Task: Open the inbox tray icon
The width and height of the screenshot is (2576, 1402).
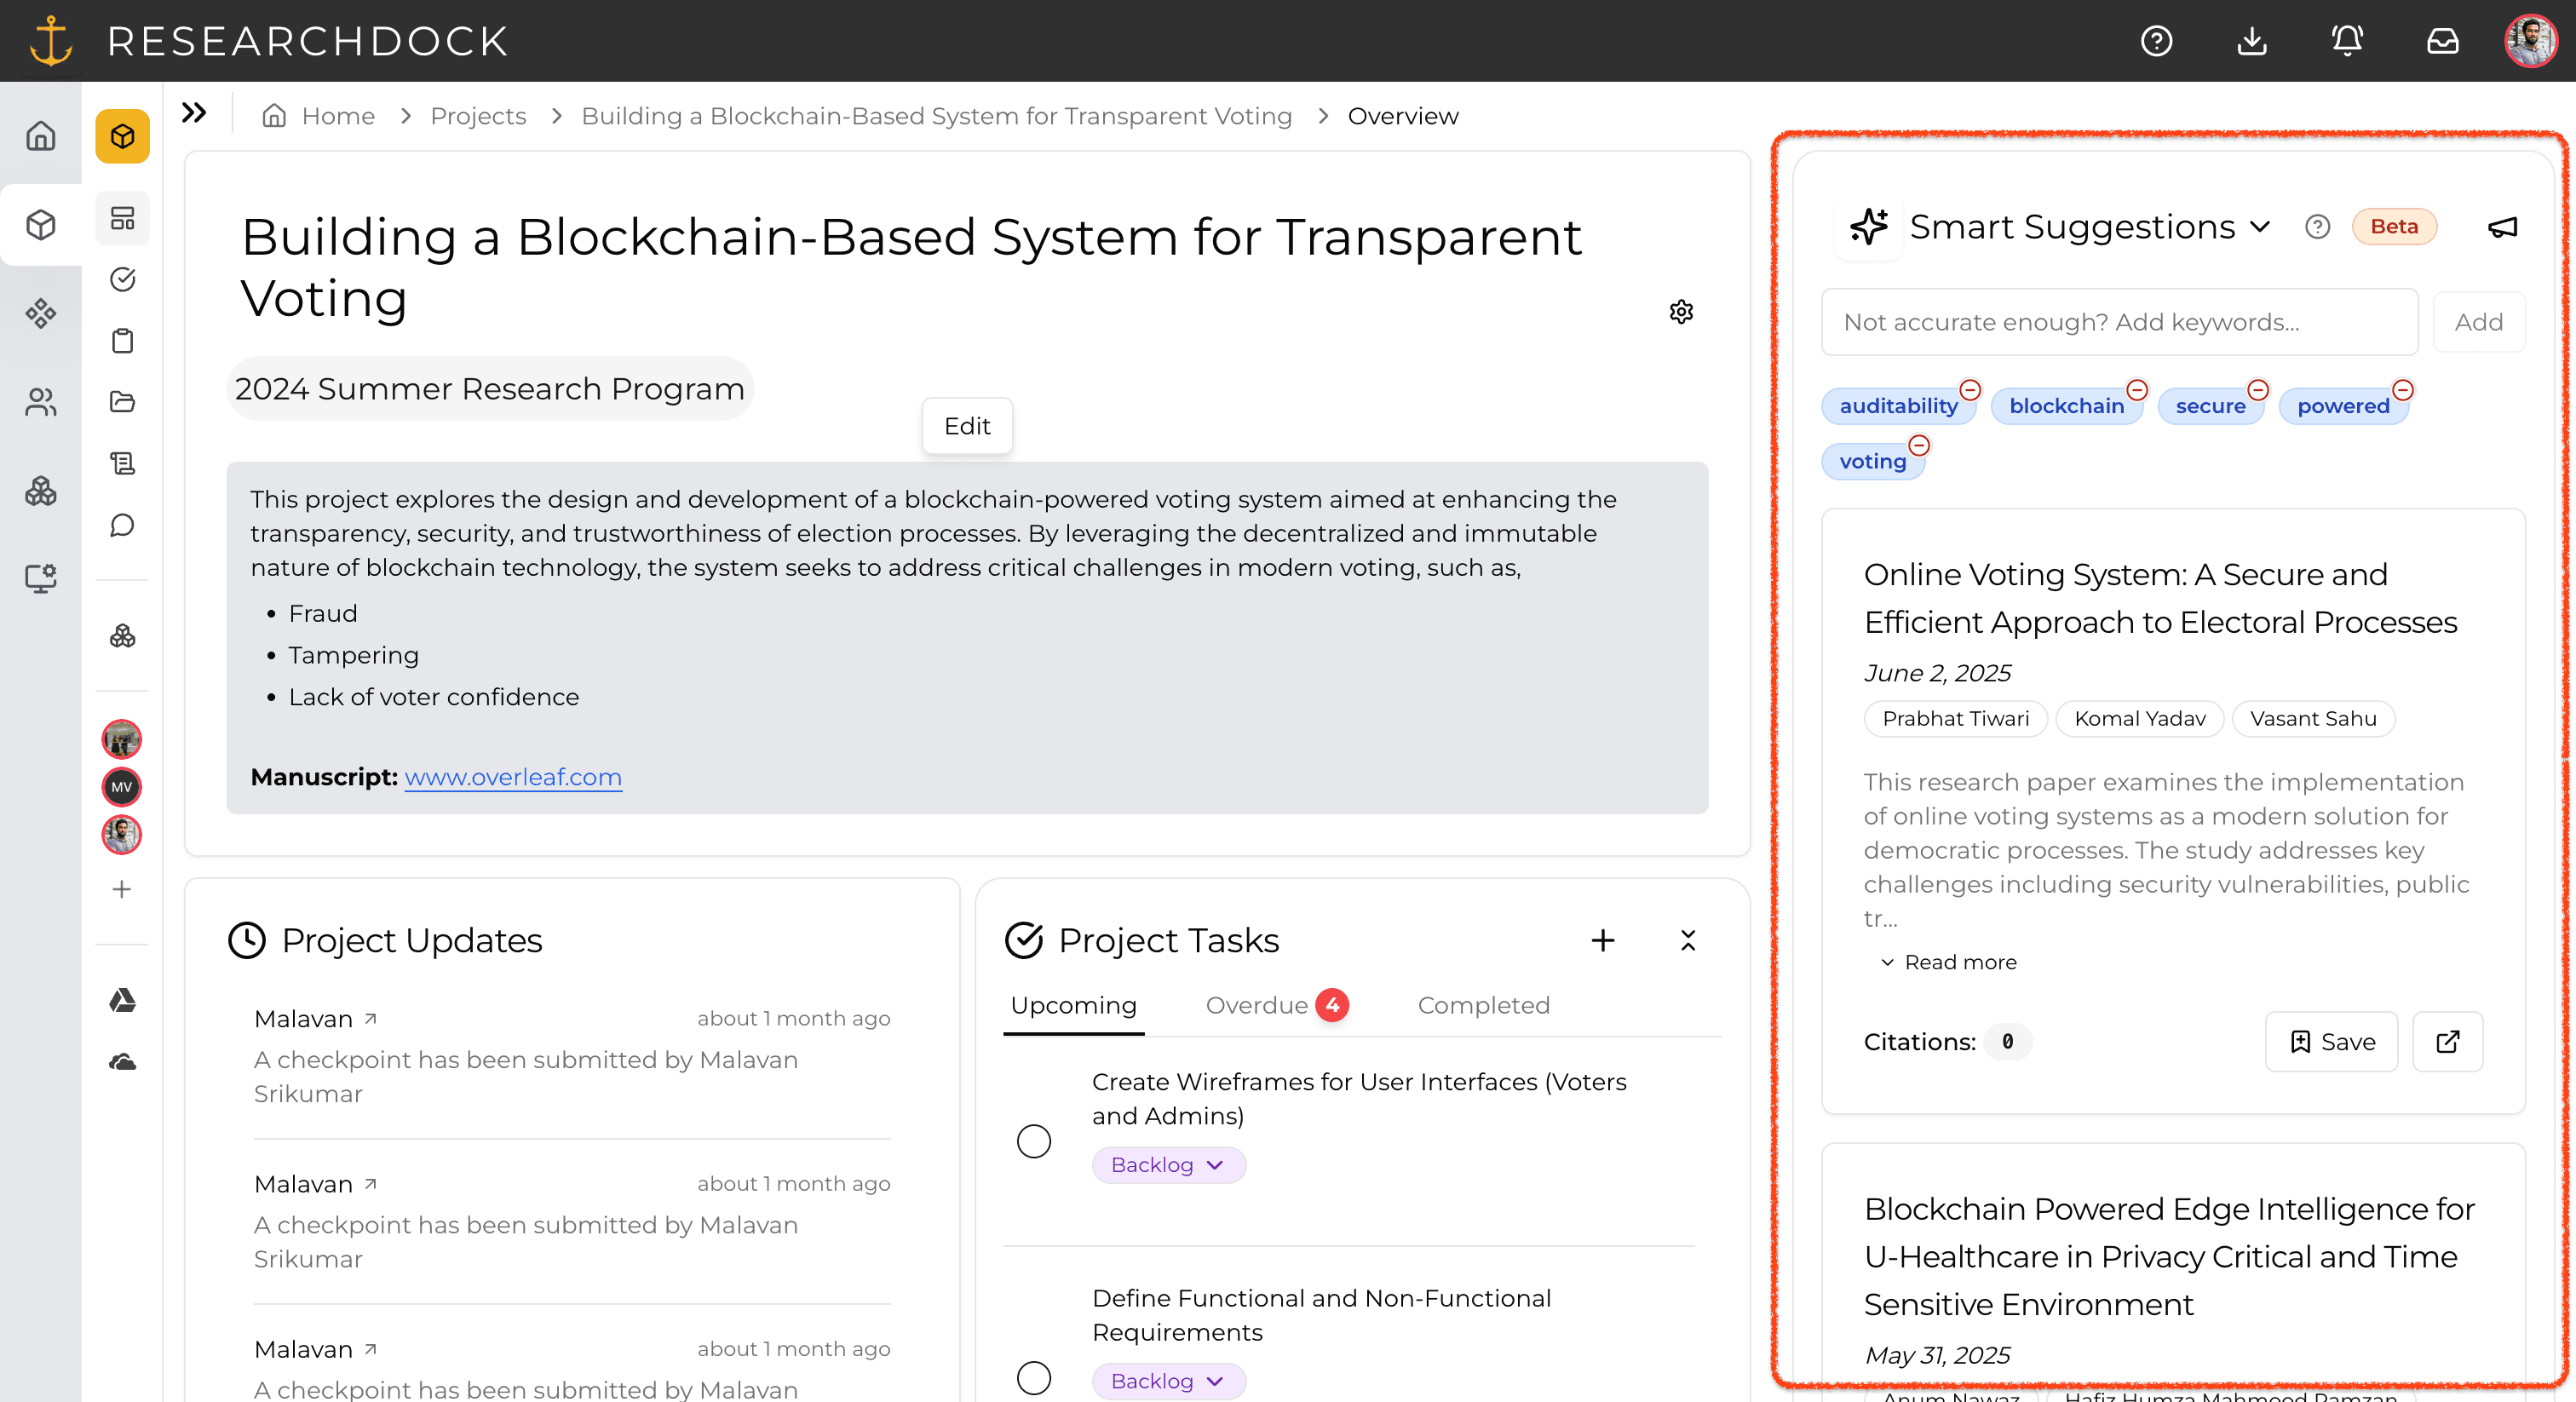Action: (x=2442, y=41)
